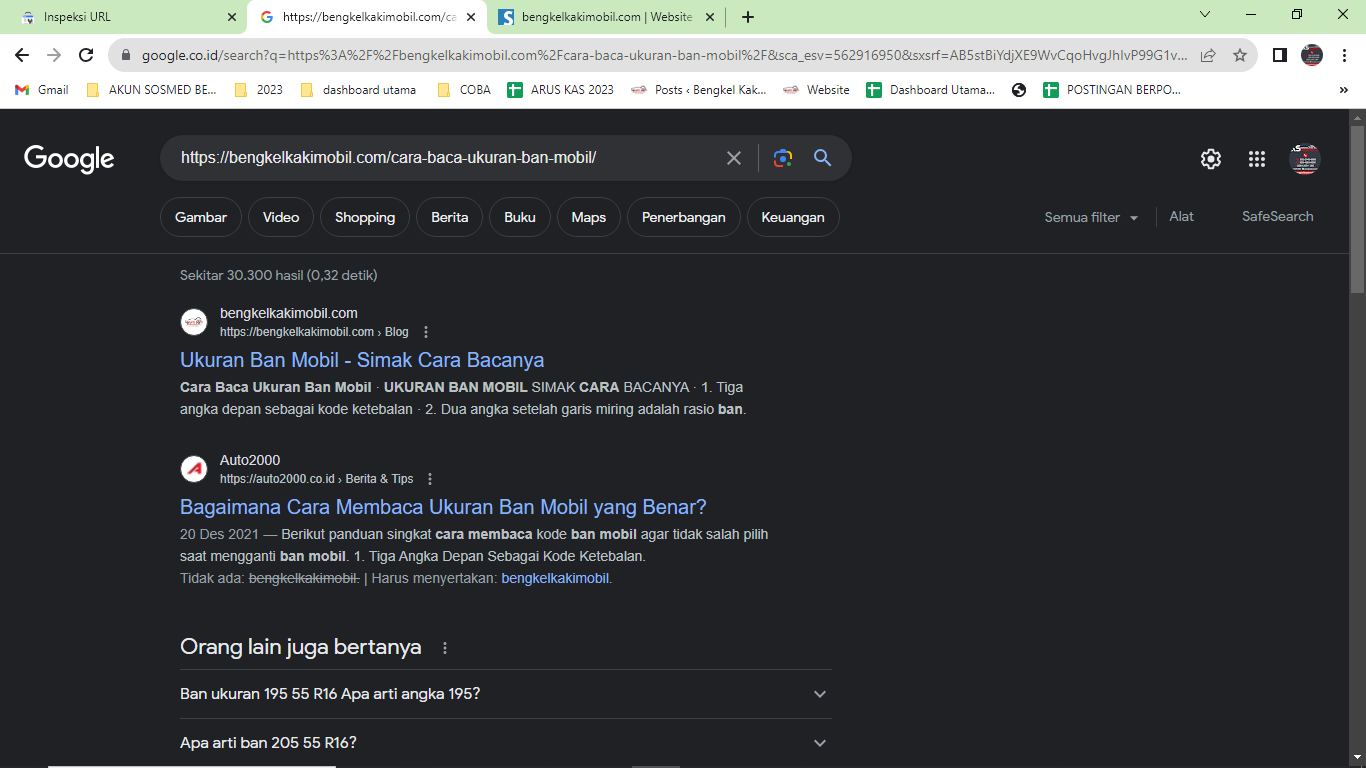
Task: Filter results by Keuangan
Action: [793, 217]
